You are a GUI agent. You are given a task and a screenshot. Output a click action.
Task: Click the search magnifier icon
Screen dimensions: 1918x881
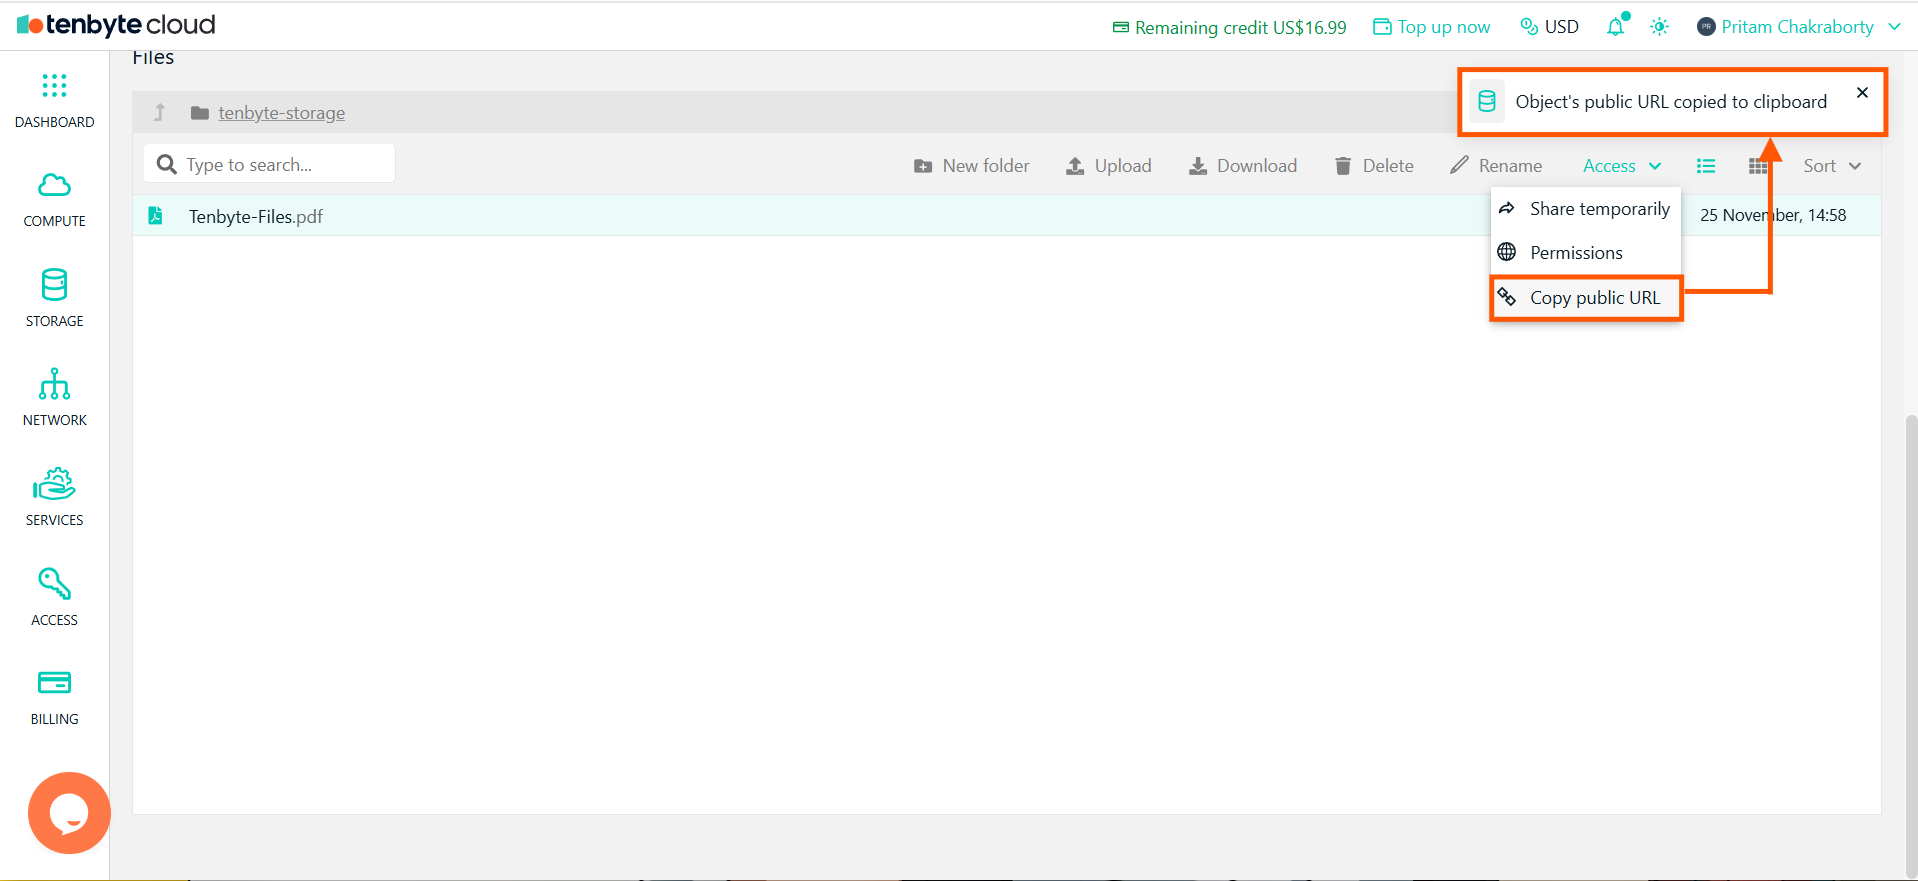(167, 164)
